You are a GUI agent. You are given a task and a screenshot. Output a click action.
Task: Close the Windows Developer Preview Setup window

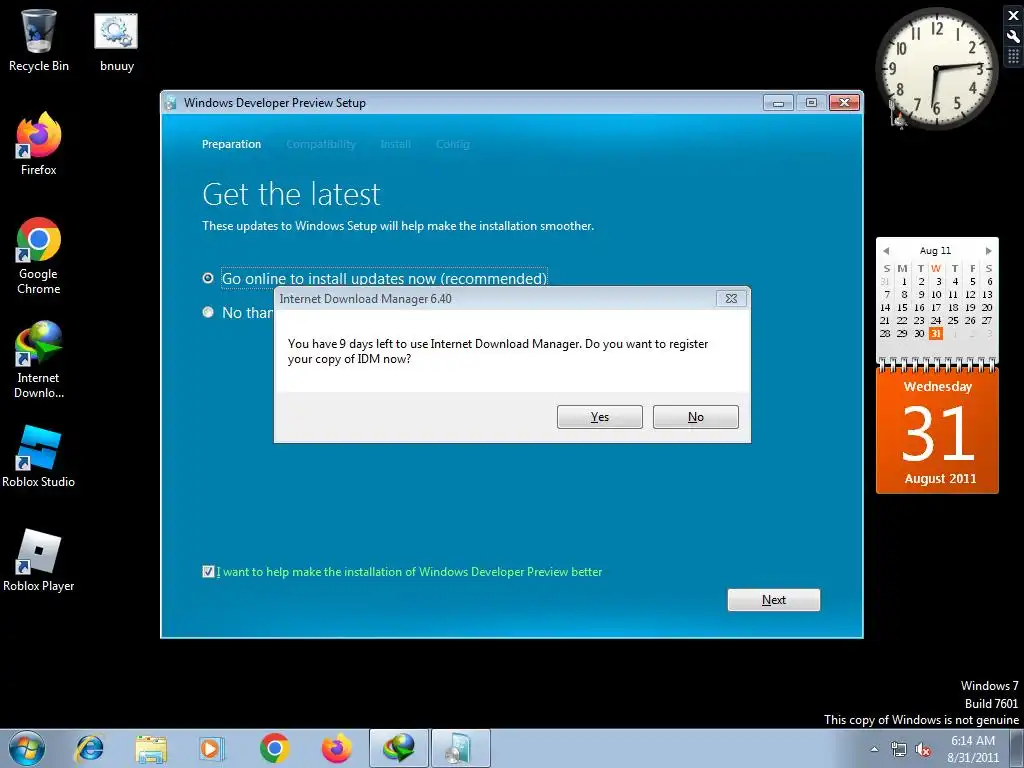tap(844, 103)
